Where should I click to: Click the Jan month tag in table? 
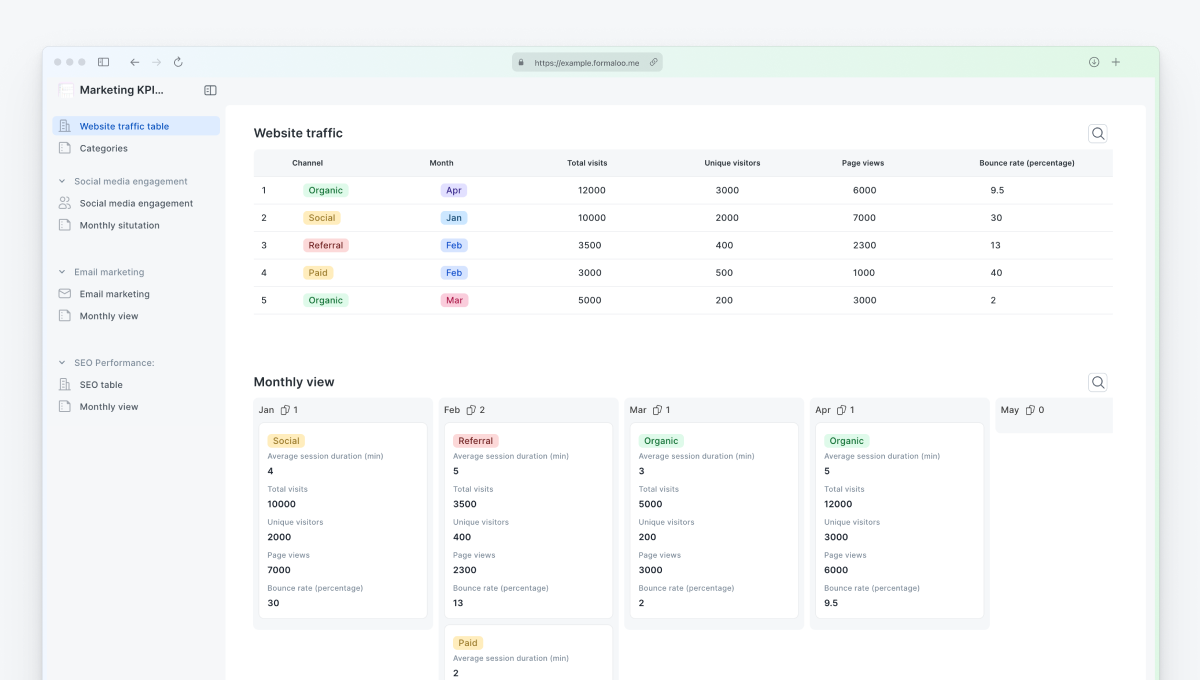click(454, 218)
